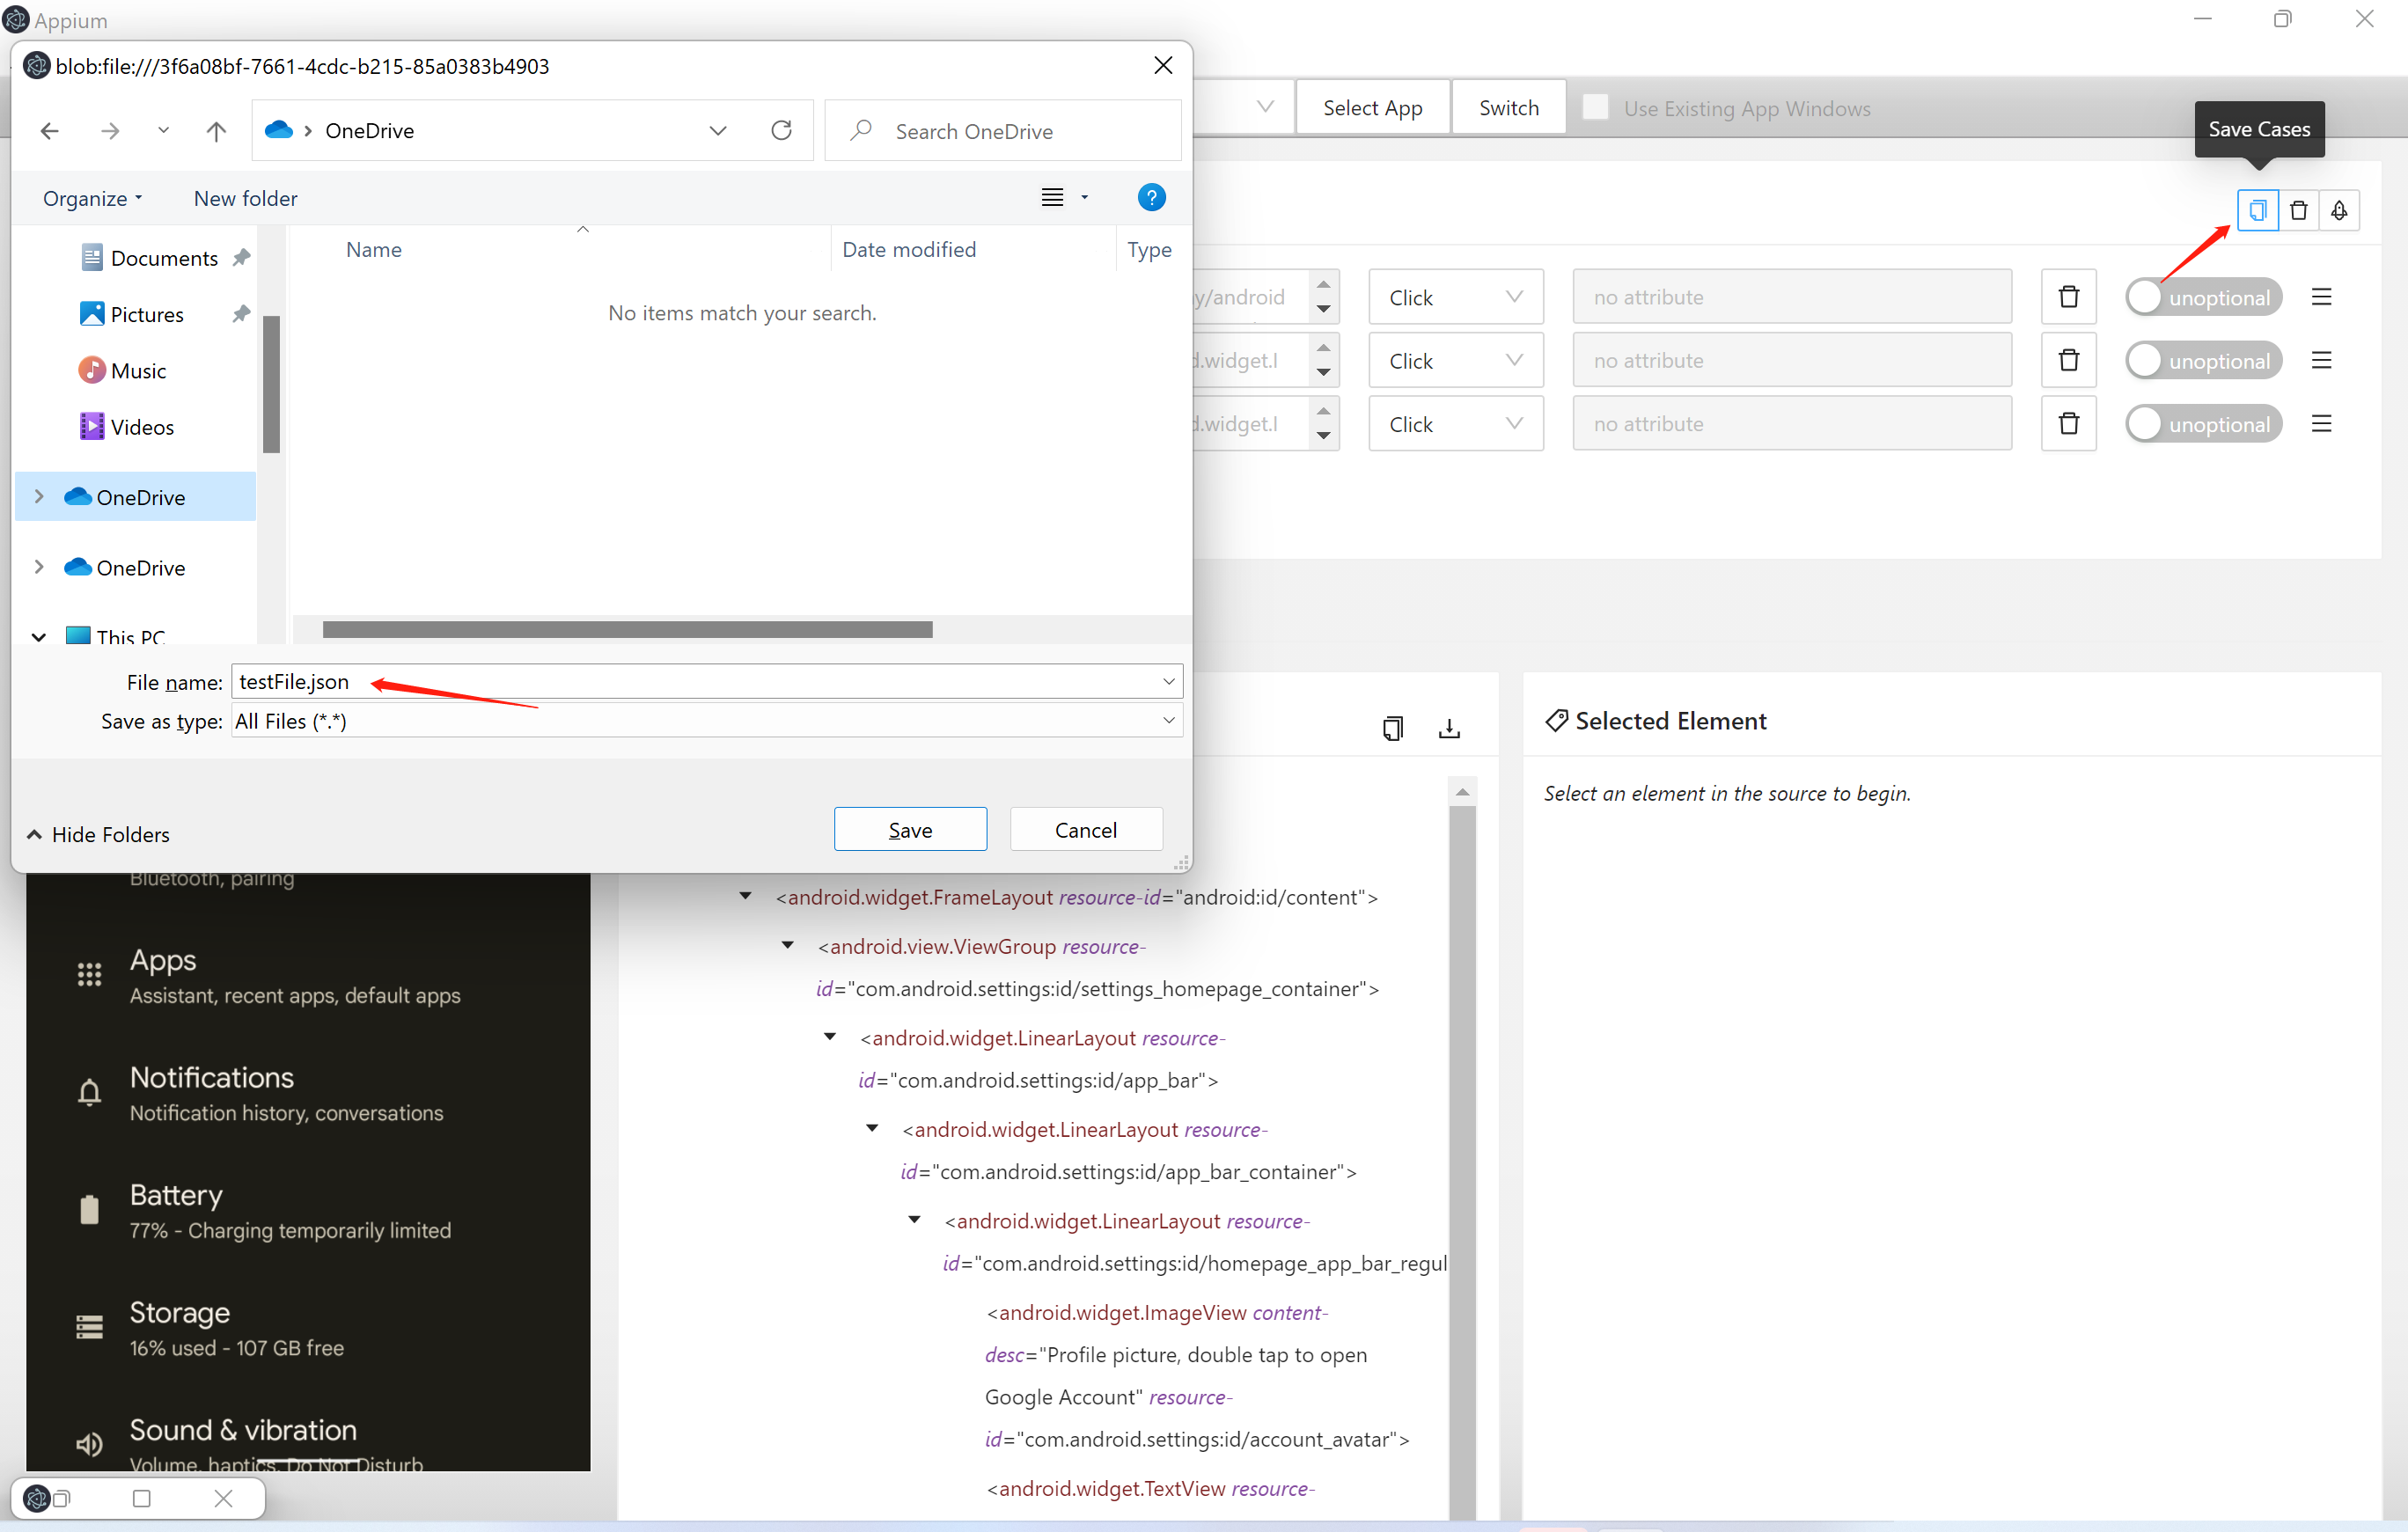
Task: Open the Organize menu
Action: click(x=92, y=198)
